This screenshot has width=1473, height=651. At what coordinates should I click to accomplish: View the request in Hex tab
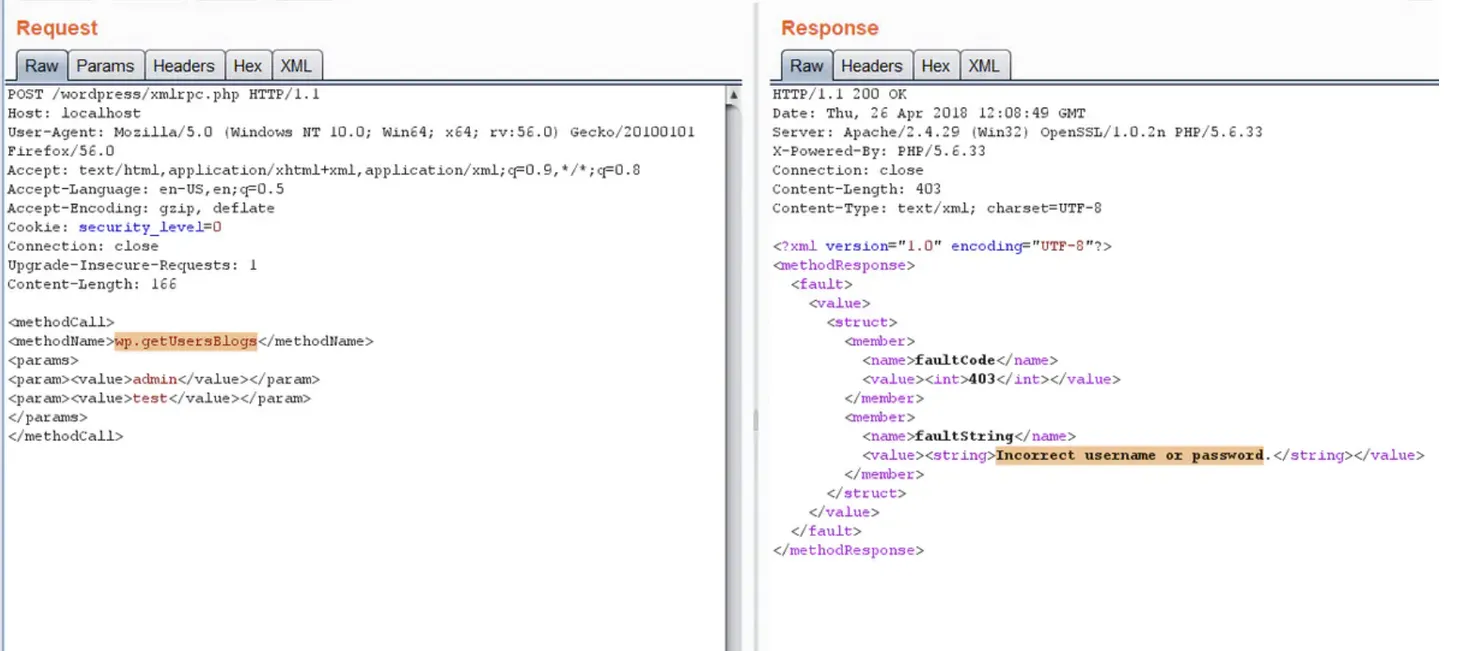[247, 66]
